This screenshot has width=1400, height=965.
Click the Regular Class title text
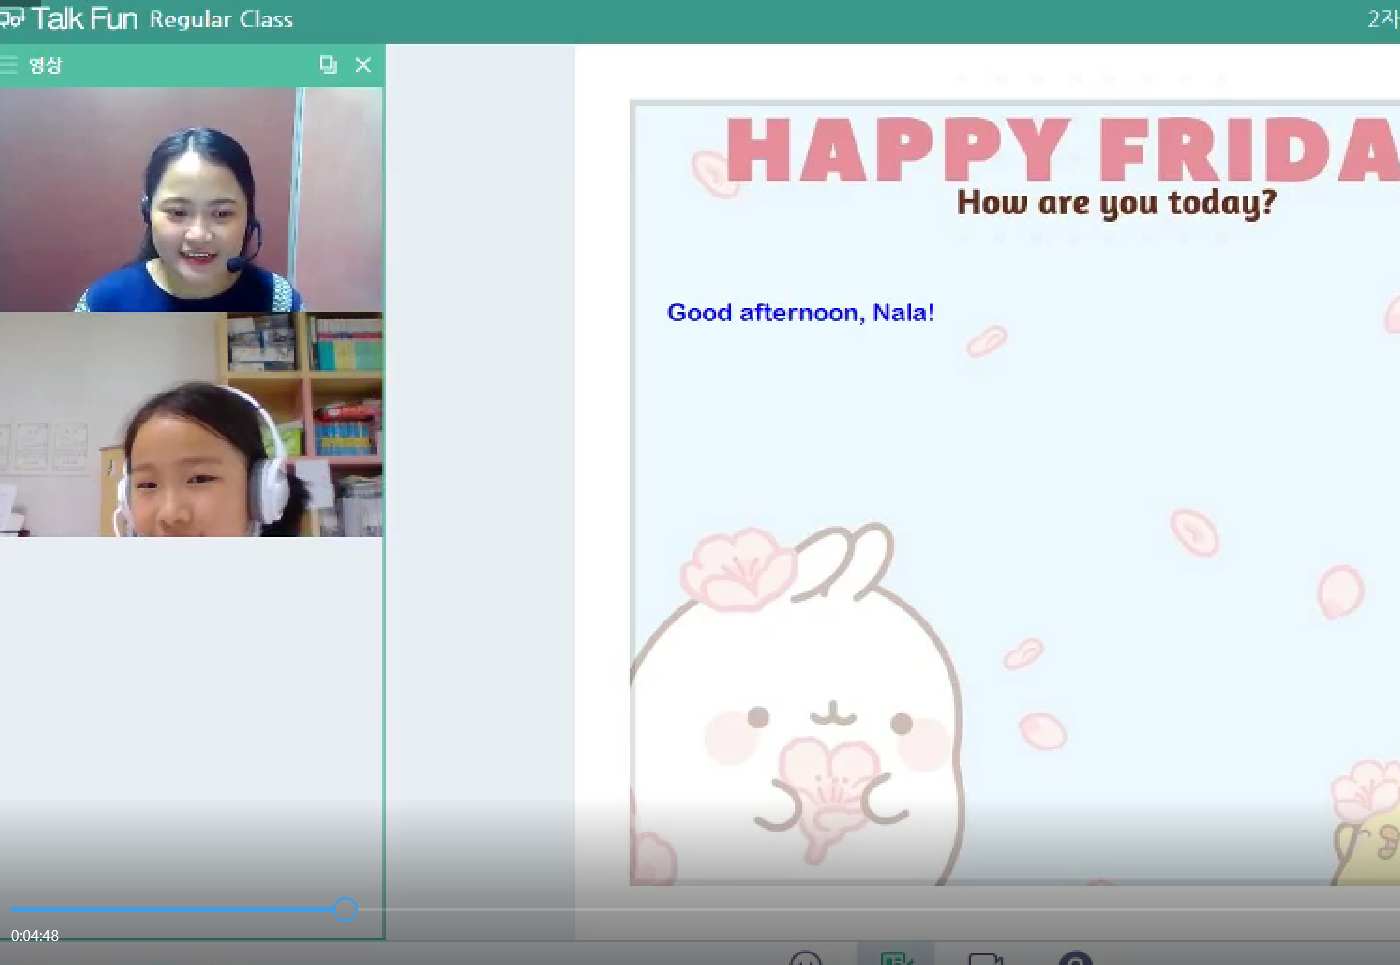coord(221,19)
